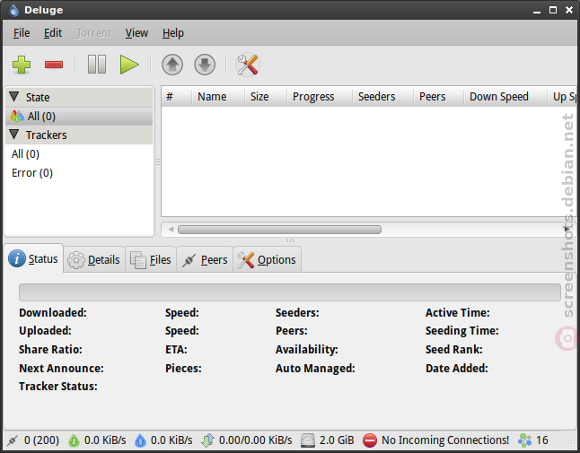Click the Date Added label

tap(456, 368)
